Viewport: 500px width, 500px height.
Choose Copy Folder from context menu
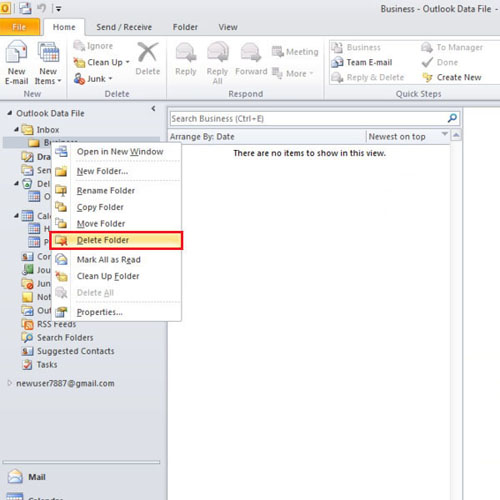pyautogui.click(x=116, y=207)
